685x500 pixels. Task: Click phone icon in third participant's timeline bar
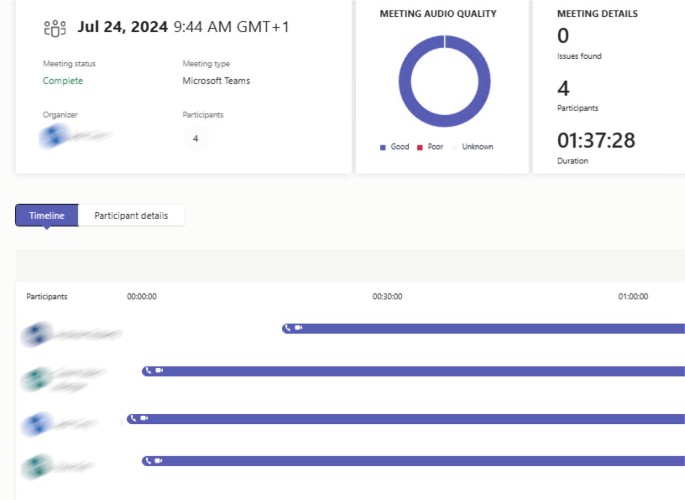pos(133,418)
